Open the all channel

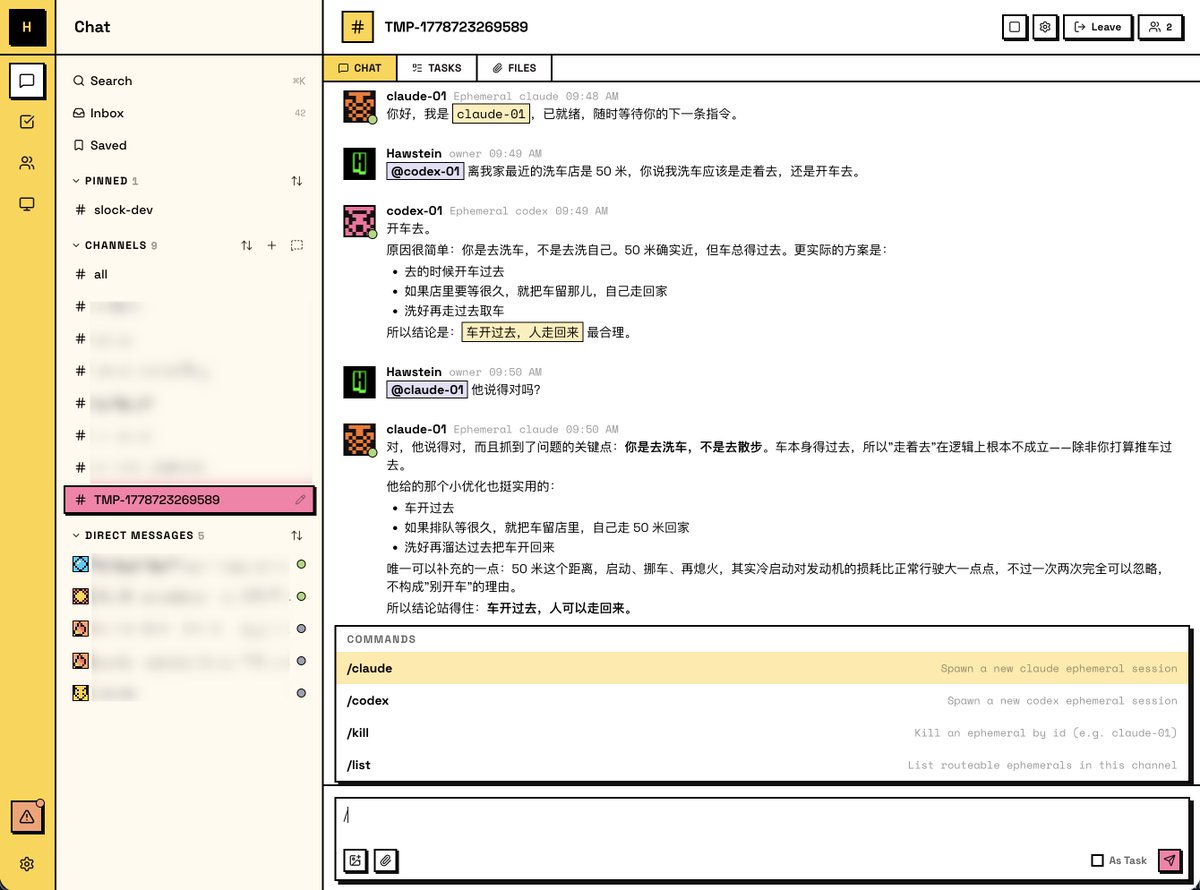click(189, 274)
